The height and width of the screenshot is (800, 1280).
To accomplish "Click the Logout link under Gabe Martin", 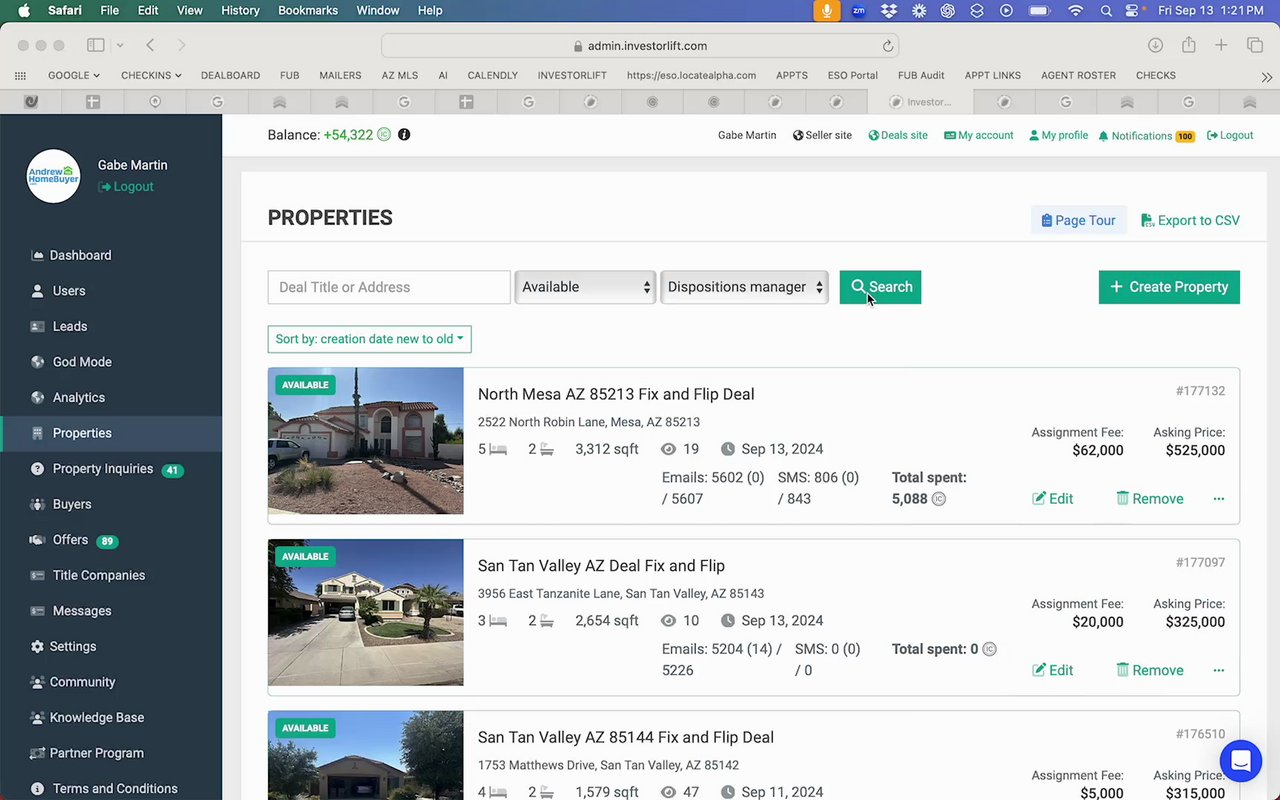I will pyautogui.click(x=126, y=187).
